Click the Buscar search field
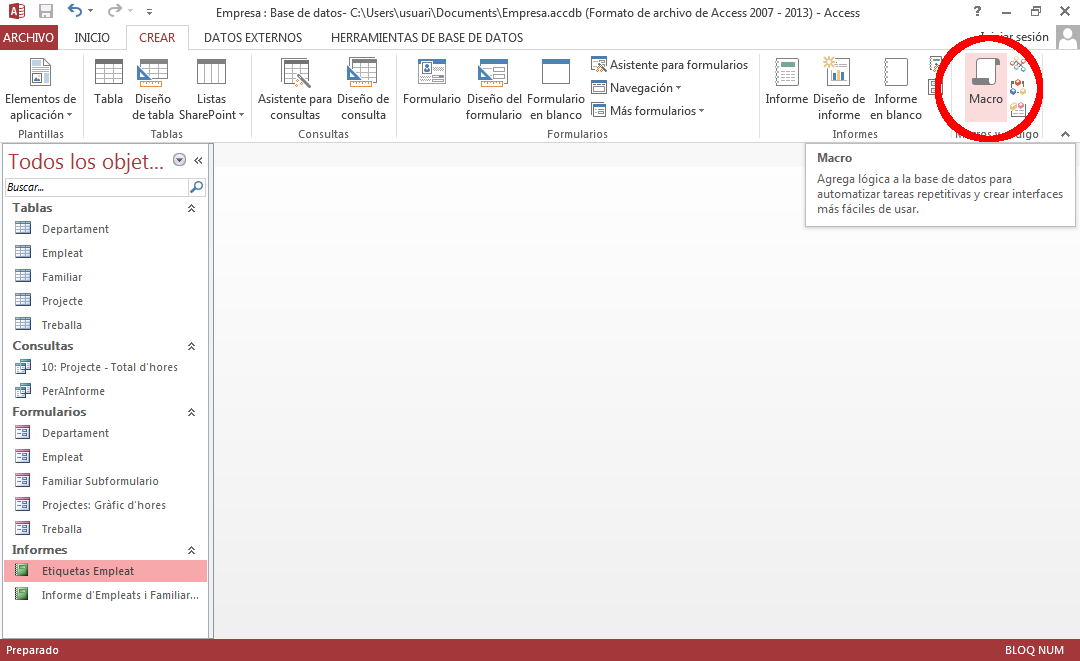The height and width of the screenshot is (661, 1080). 96,187
